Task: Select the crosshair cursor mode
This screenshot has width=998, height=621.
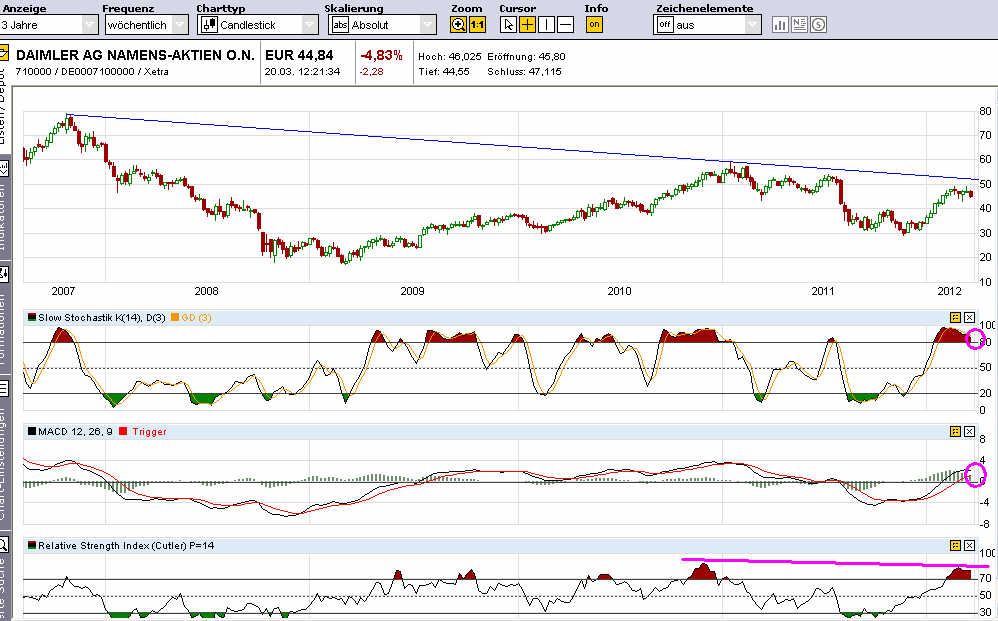Action: tap(527, 25)
